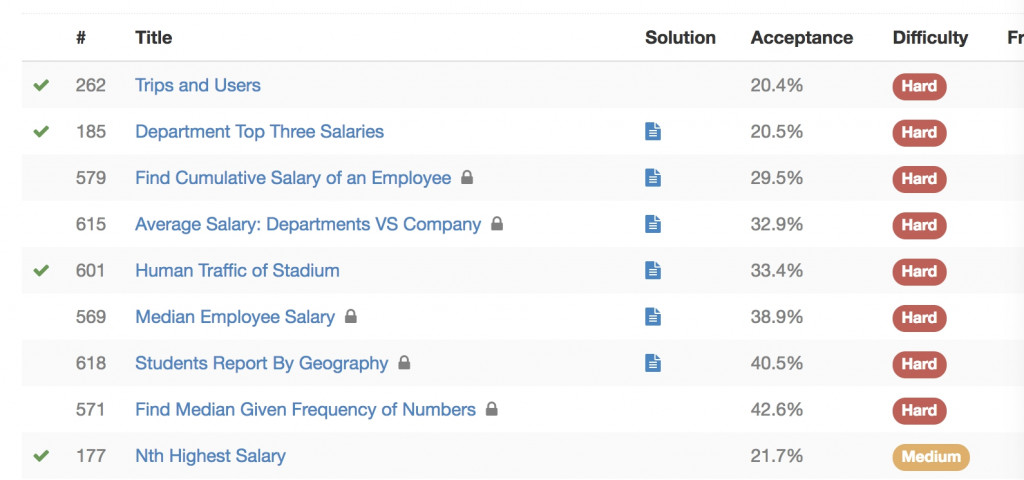Open Find Median Given Frequency of Numbers
1024x480 pixels.
coord(305,410)
